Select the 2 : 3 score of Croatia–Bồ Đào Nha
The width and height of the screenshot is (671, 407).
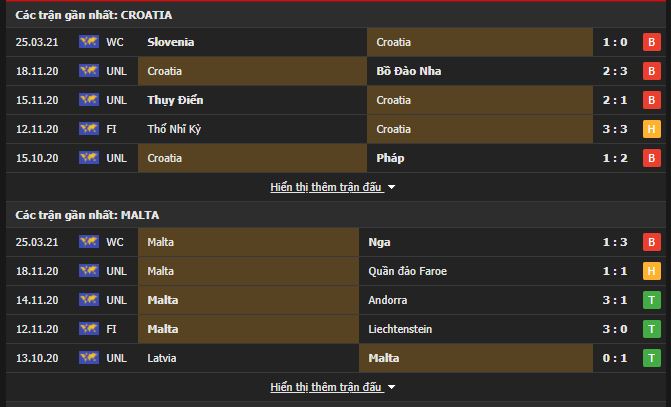(615, 71)
